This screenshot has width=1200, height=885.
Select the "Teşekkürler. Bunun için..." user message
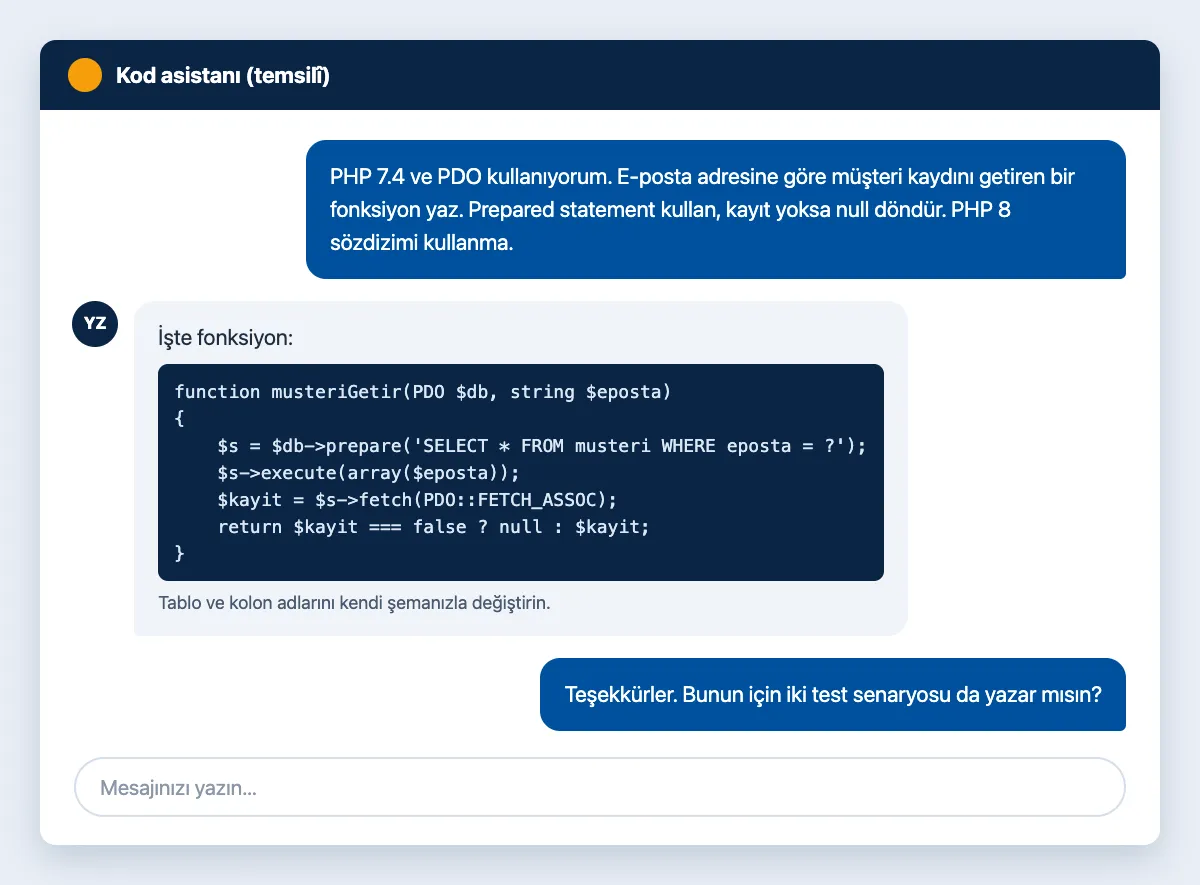[x=833, y=694]
